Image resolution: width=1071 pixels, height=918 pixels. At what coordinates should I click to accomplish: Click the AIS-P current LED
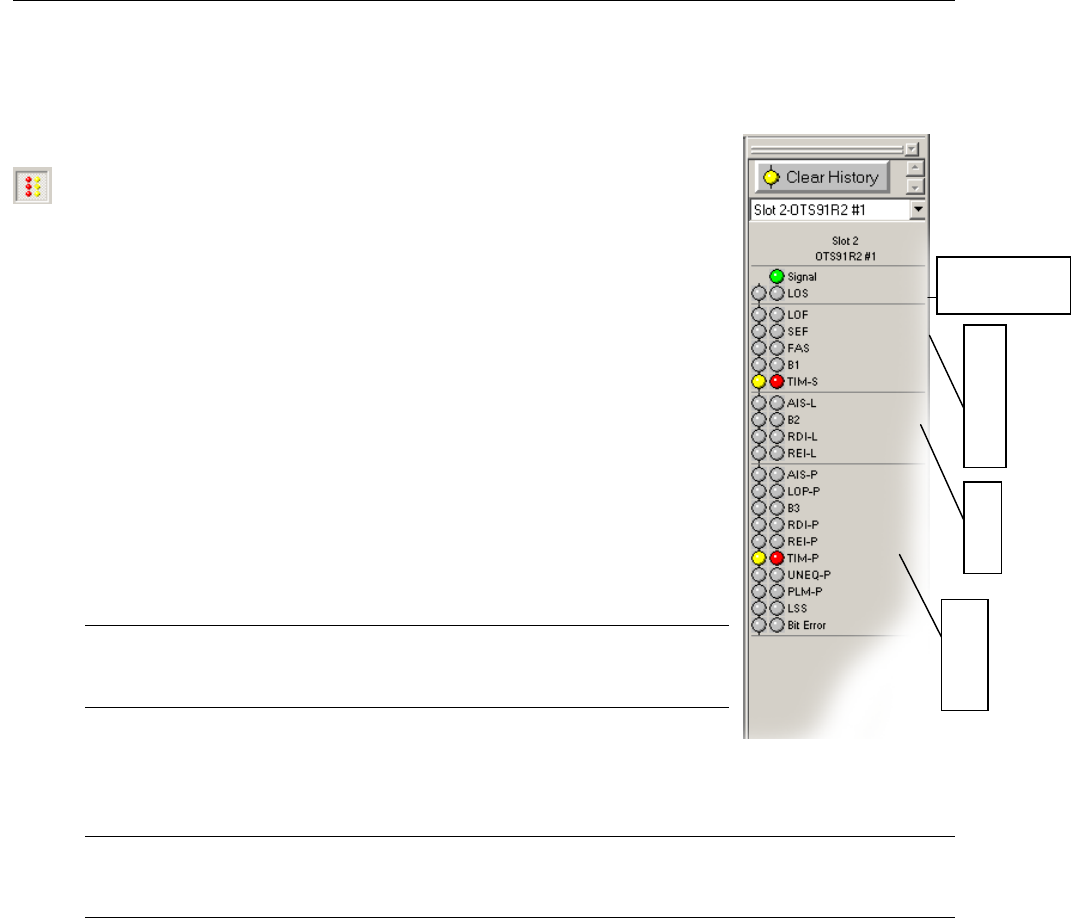pyautogui.click(x=777, y=475)
